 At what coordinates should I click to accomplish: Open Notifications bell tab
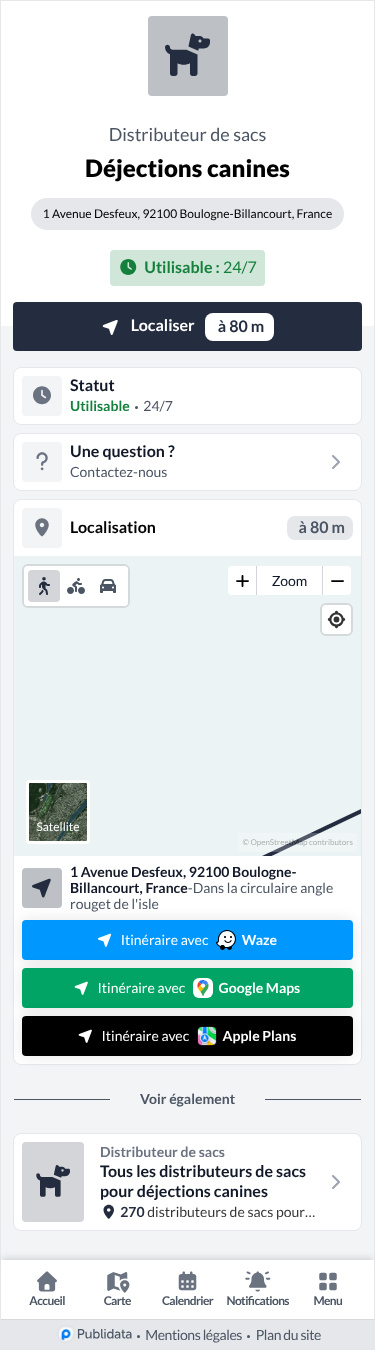(x=257, y=1289)
